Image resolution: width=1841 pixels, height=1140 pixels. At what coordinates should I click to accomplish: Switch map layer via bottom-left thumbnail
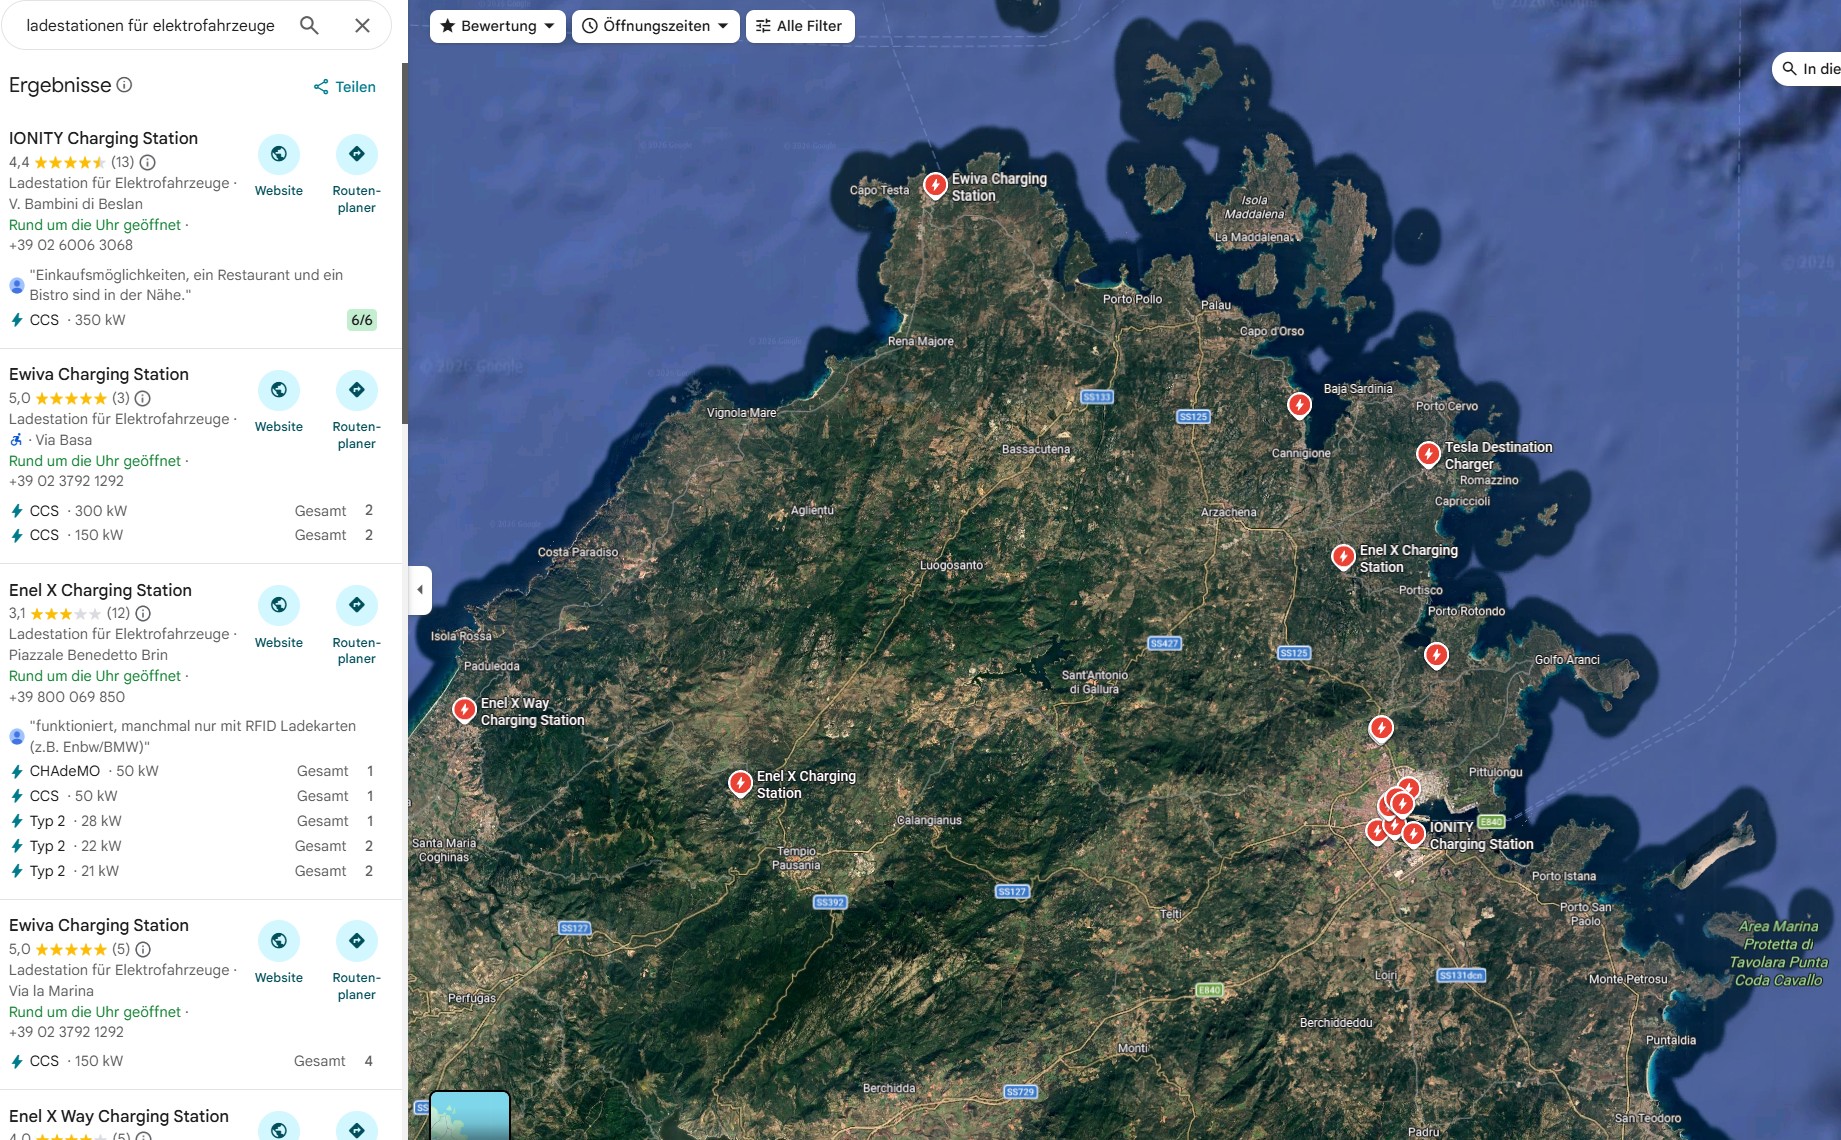pyautogui.click(x=469, y=1116)
